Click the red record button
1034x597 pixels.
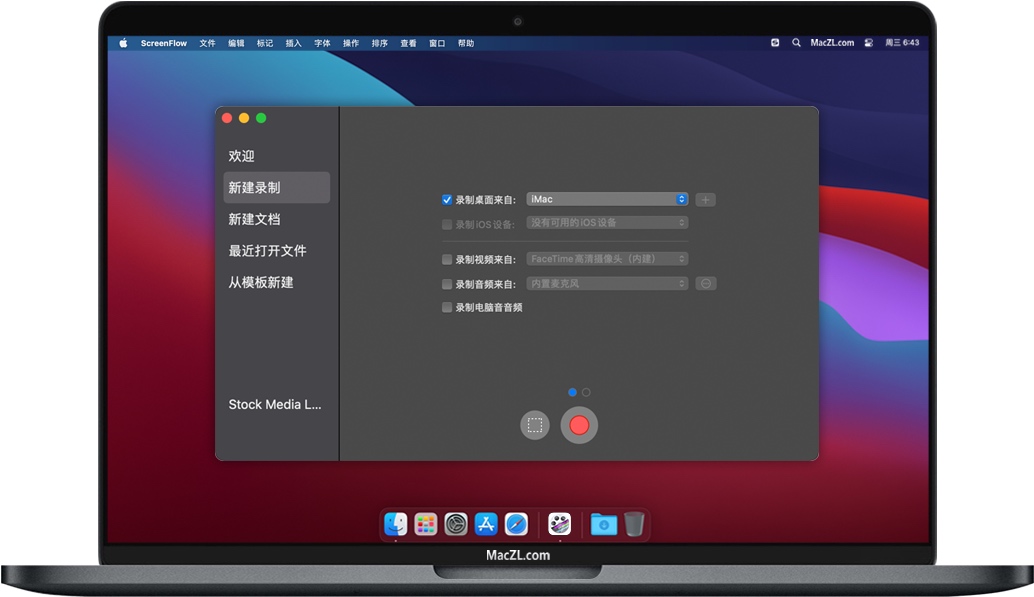point(579,425)
